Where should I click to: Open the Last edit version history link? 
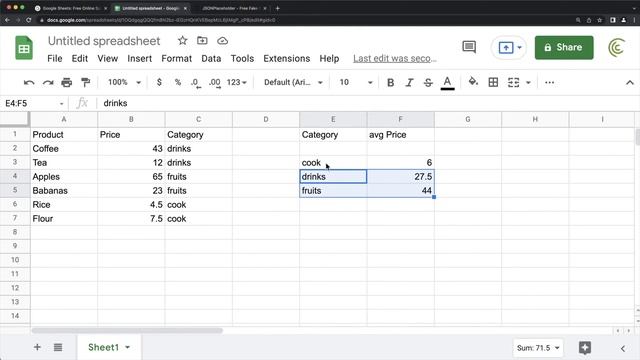tap(395, 58)
